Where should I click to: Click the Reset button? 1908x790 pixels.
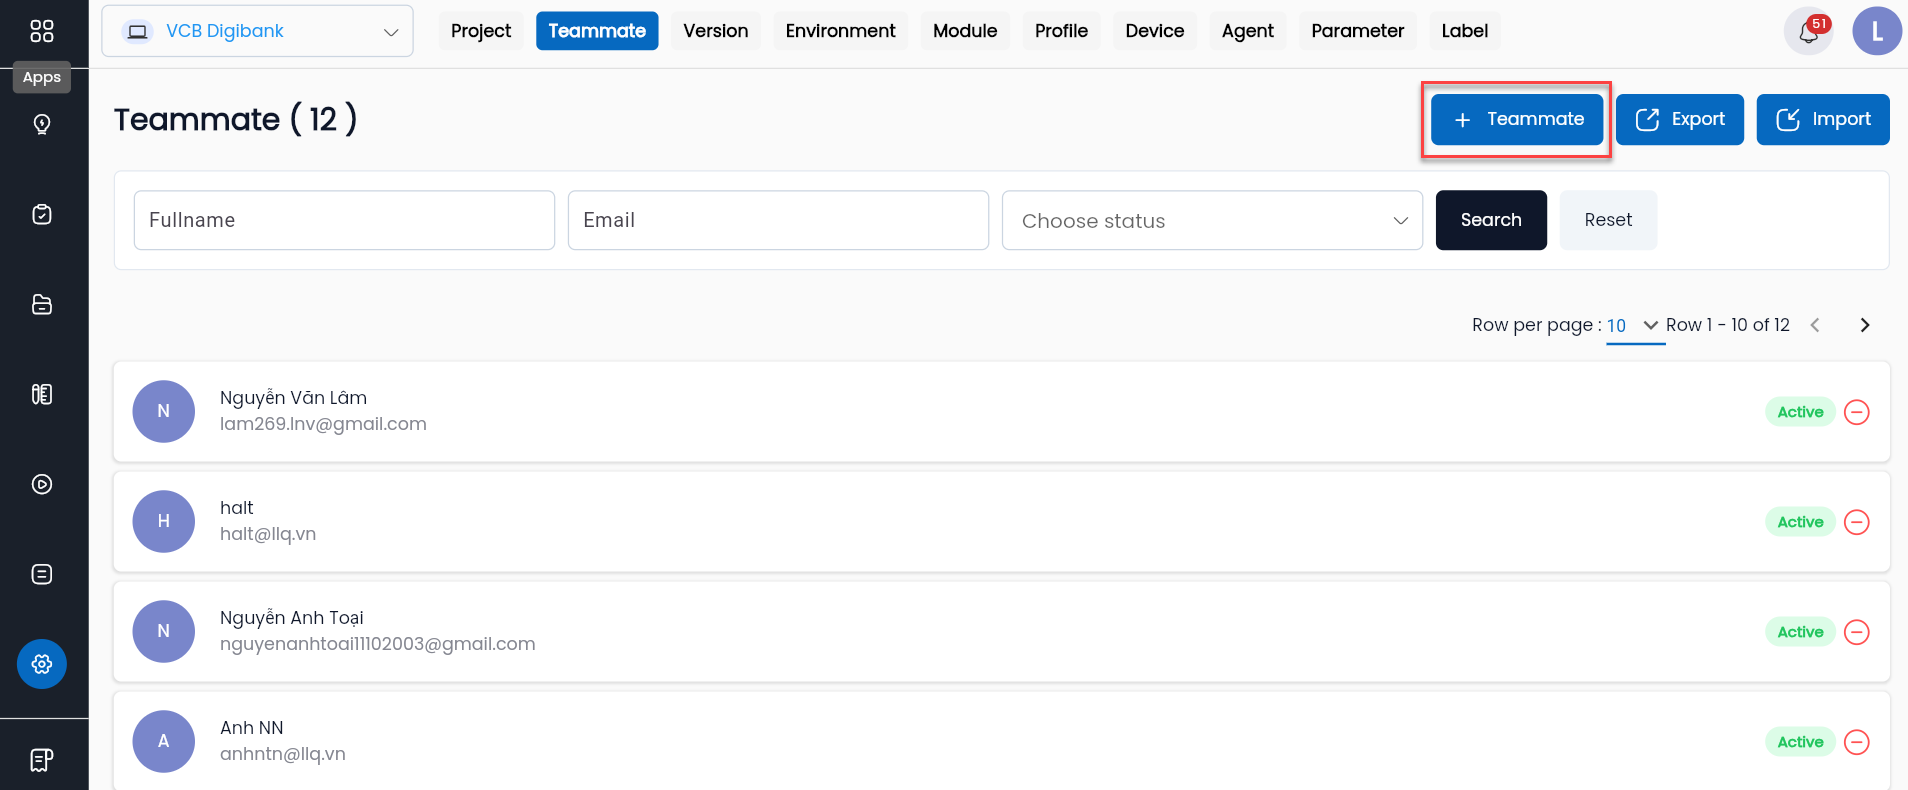[x=1608, y=220]
